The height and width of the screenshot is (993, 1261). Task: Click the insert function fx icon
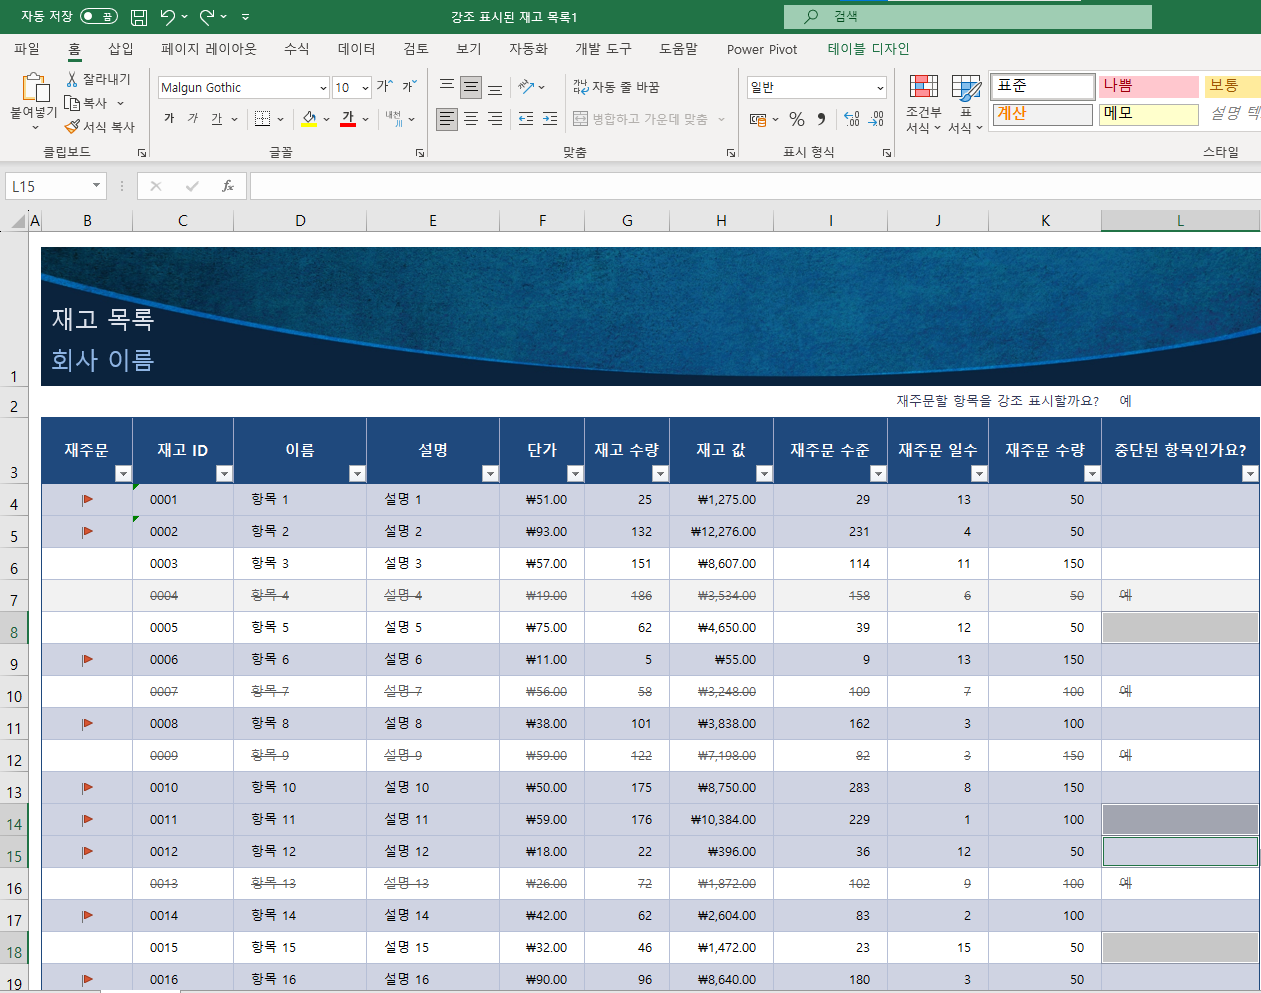(228, 186)
